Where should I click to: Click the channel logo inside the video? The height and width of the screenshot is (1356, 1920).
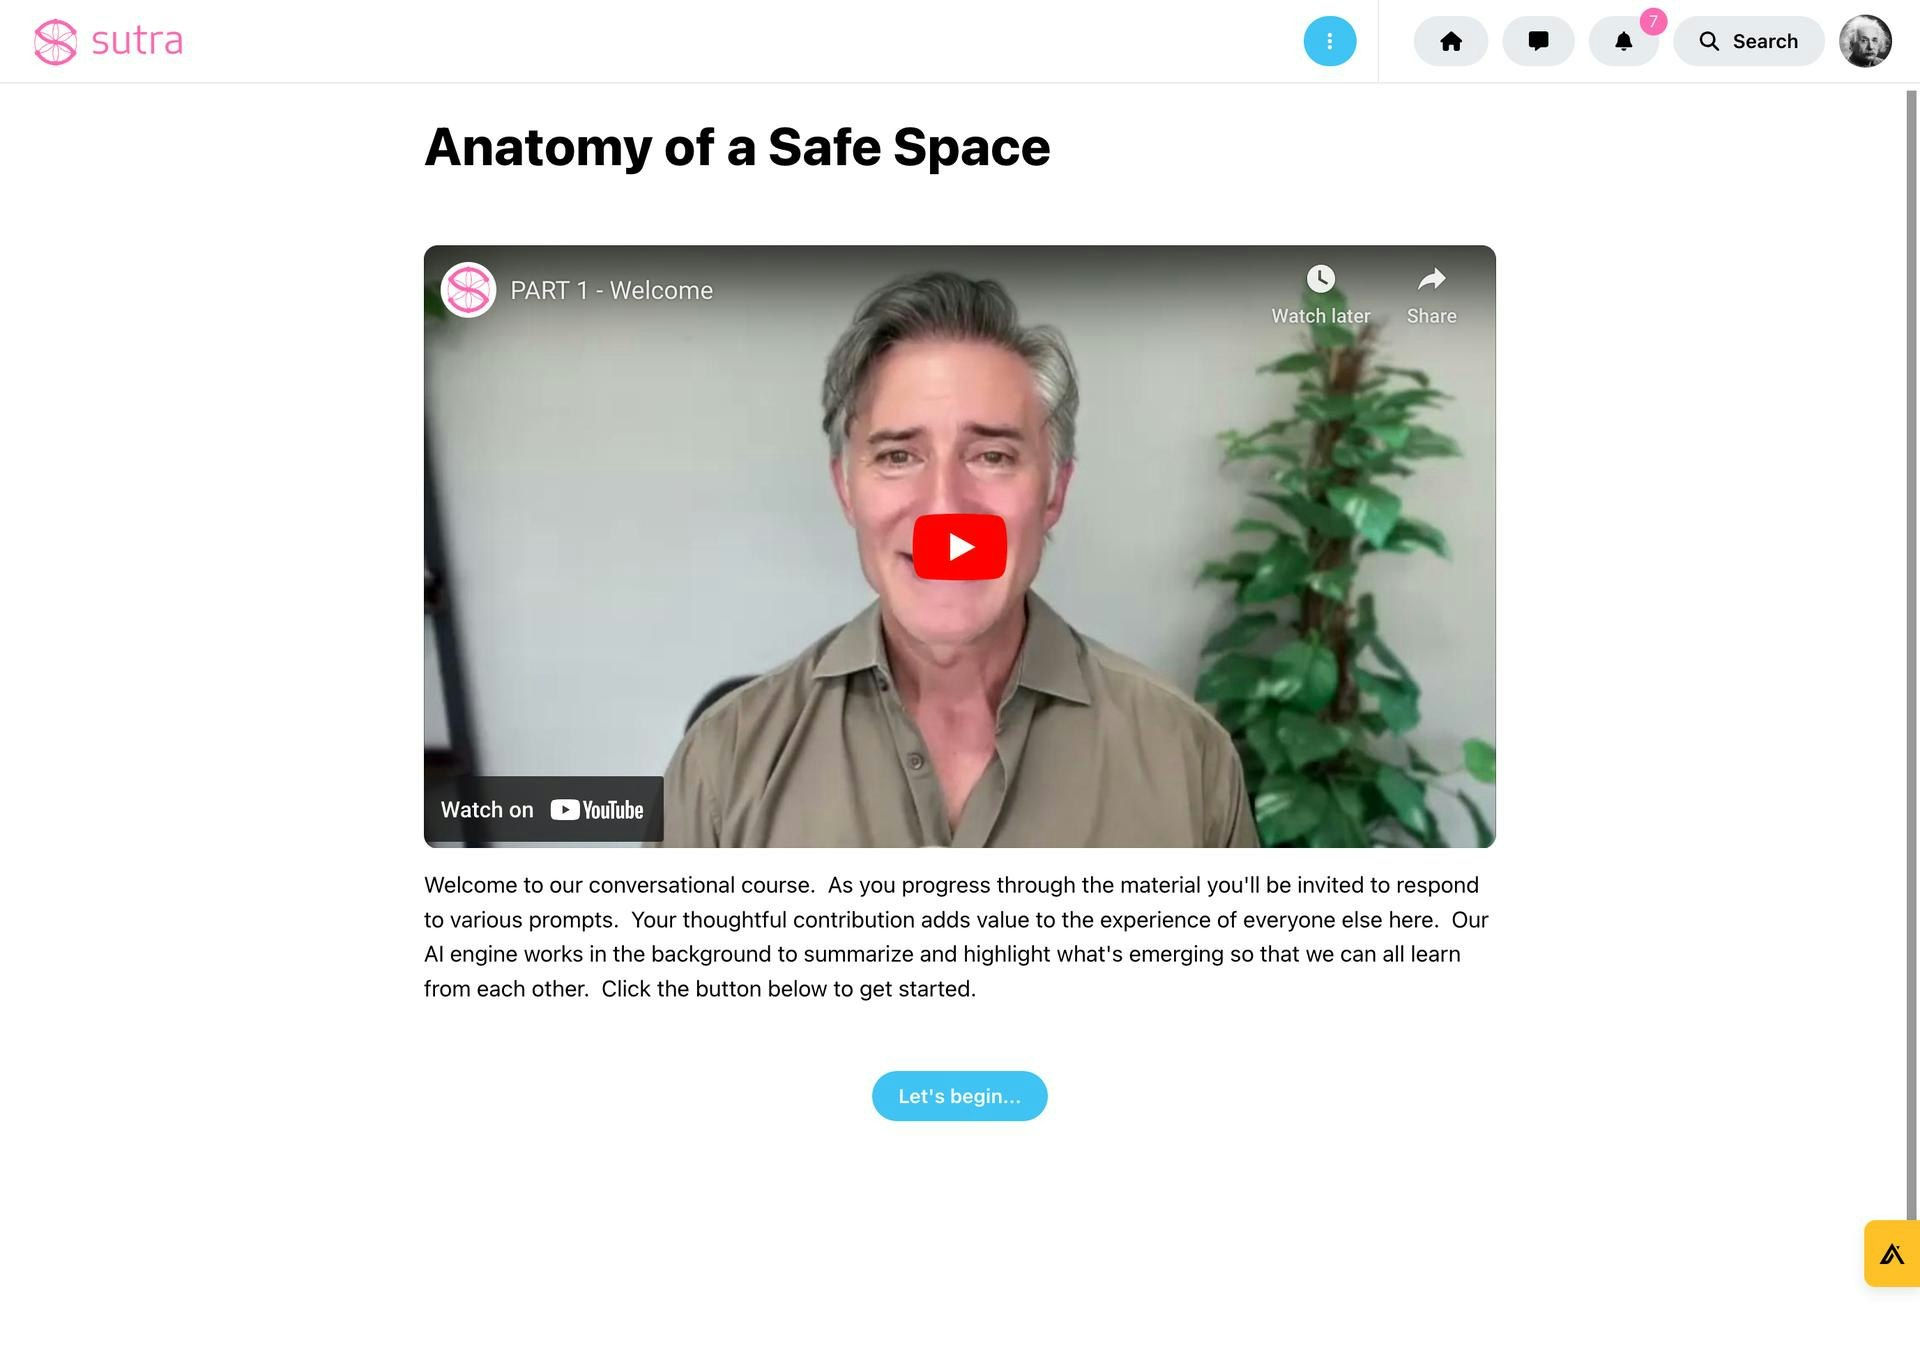pyautogui.click(x=469, y=290)
